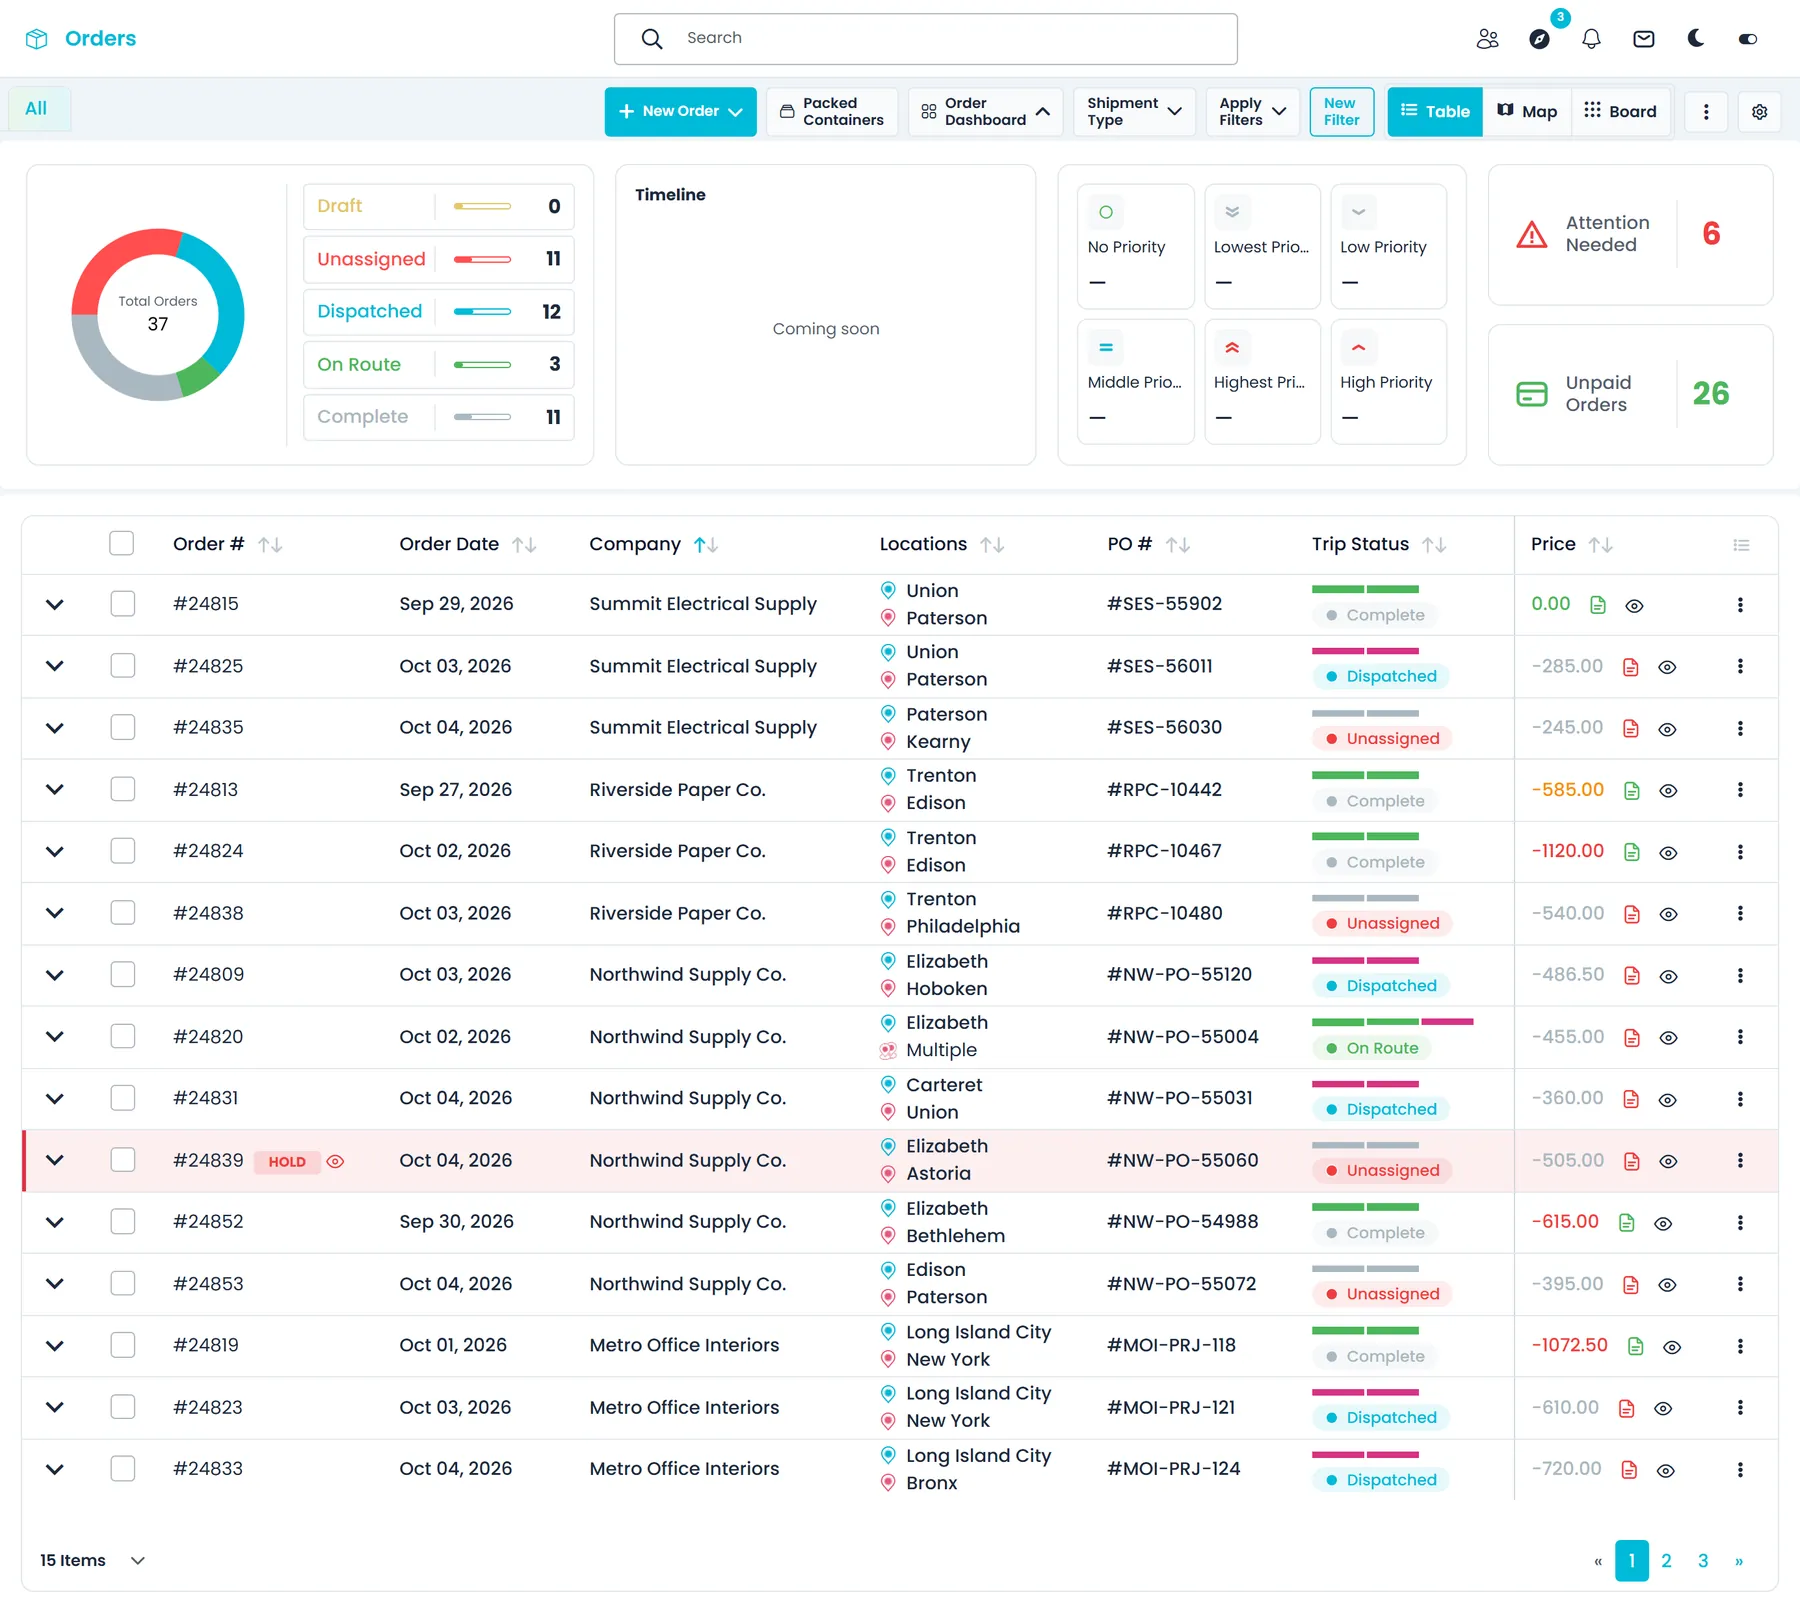View details eye for order #24853
1800x1609 pixels.
[1667, 1285]
